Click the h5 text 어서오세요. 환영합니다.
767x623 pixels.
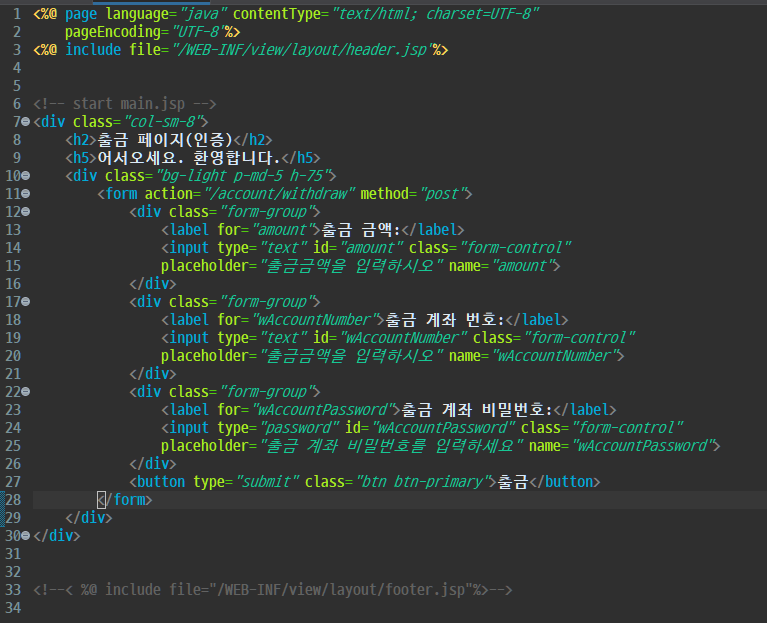click(189, 157)
